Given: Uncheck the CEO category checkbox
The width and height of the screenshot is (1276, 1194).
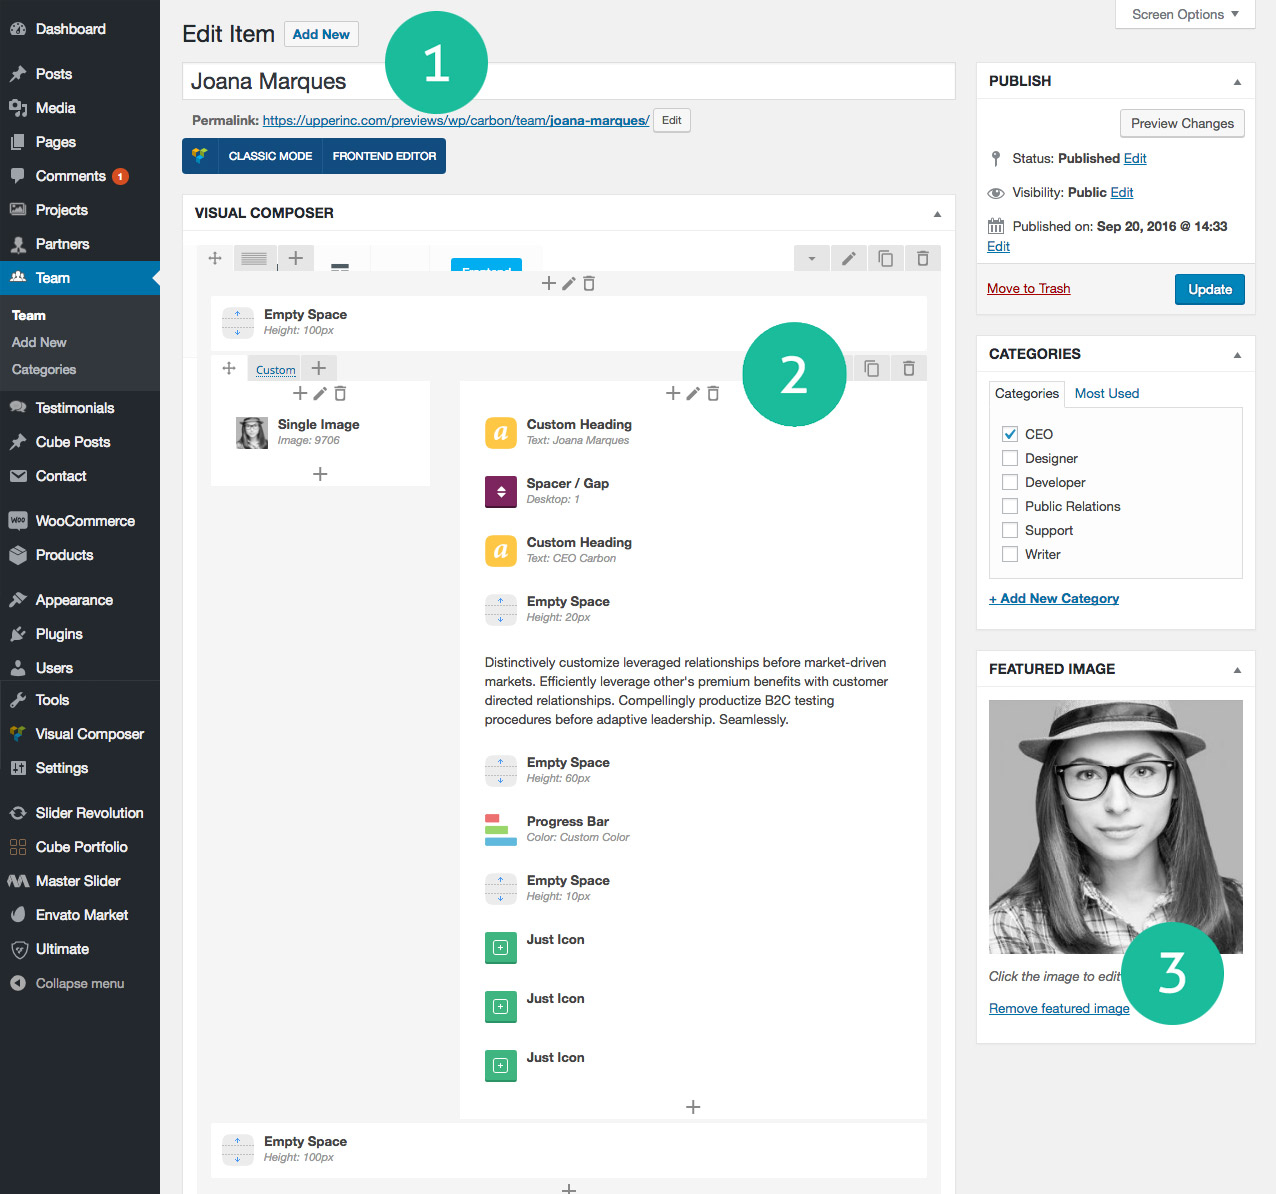Looking at the screenshot, I should 1010,434.
